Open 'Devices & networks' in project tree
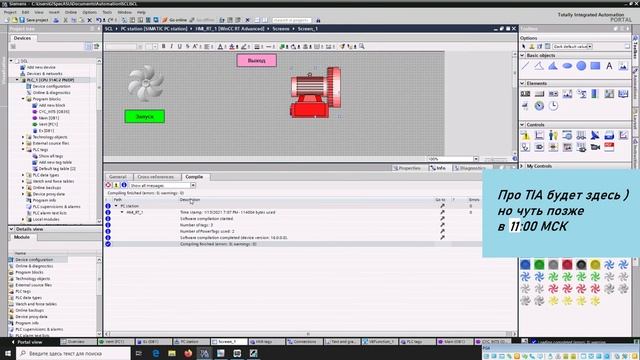Image resolution: width=640 pixels, height=360 pixels. 44,73
